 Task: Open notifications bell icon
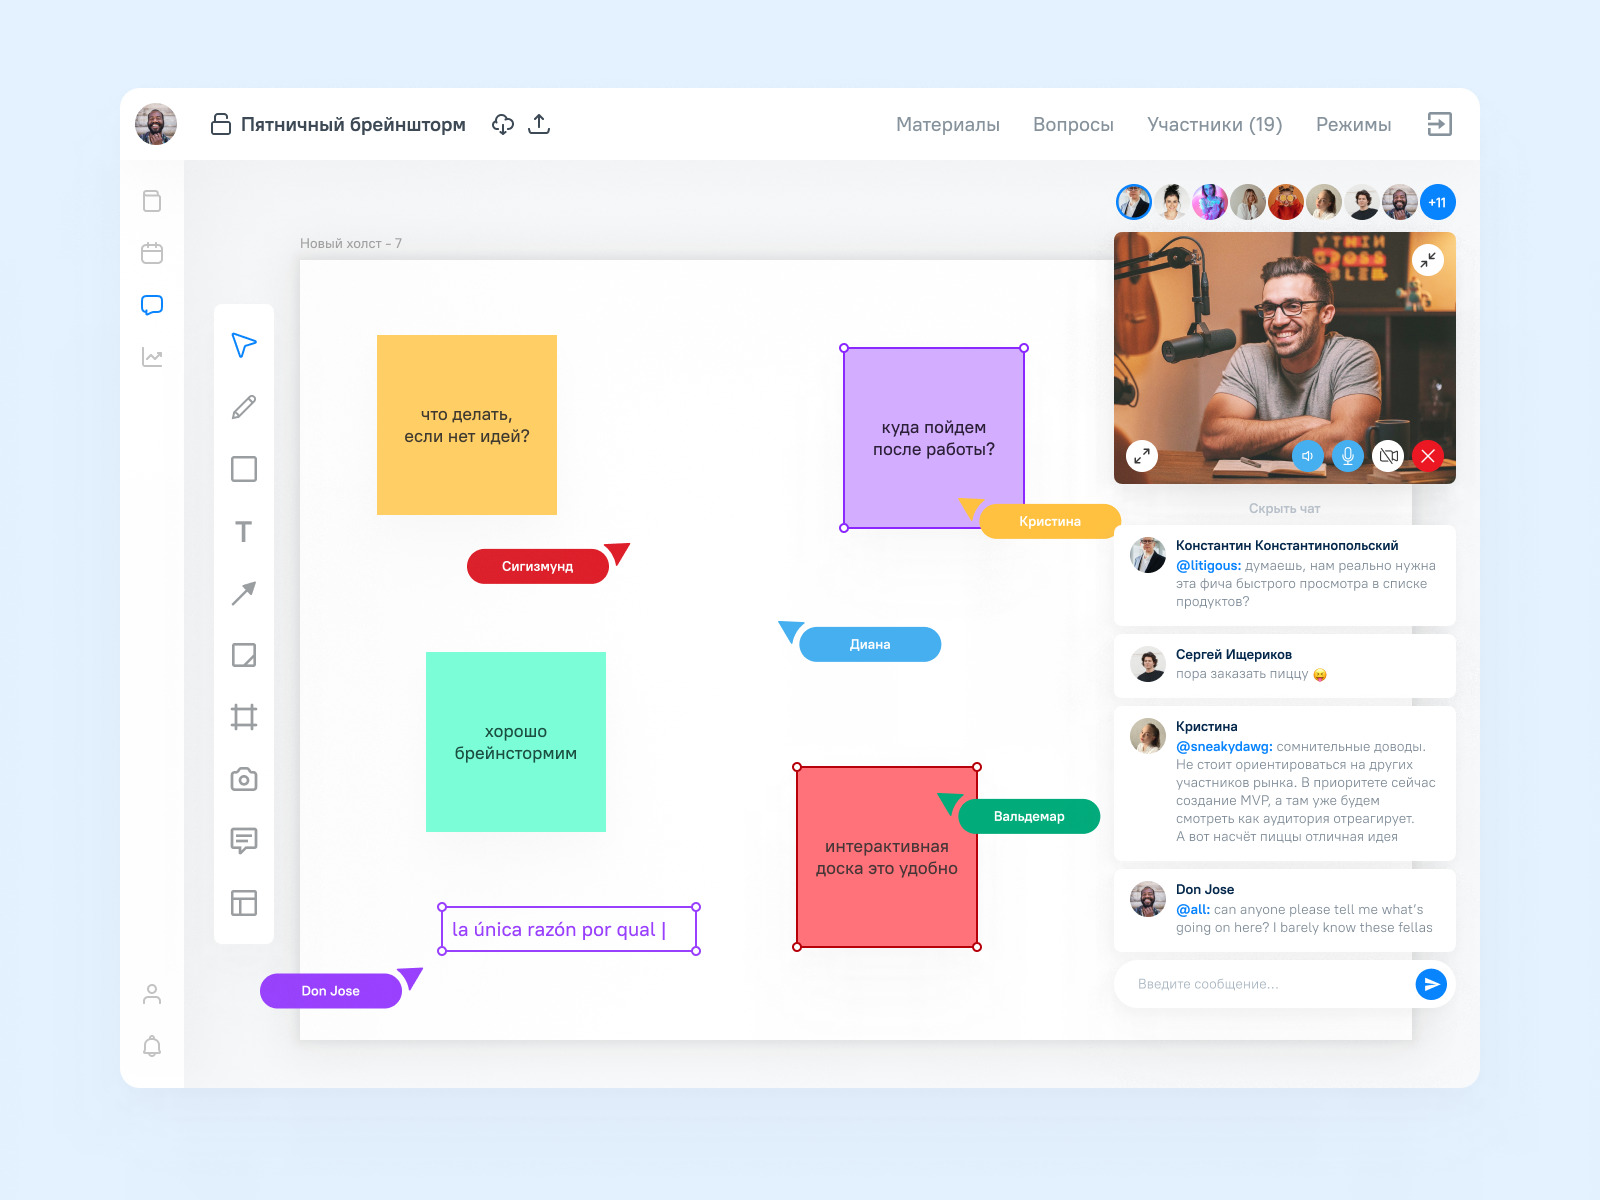(x=152, y=1046)
